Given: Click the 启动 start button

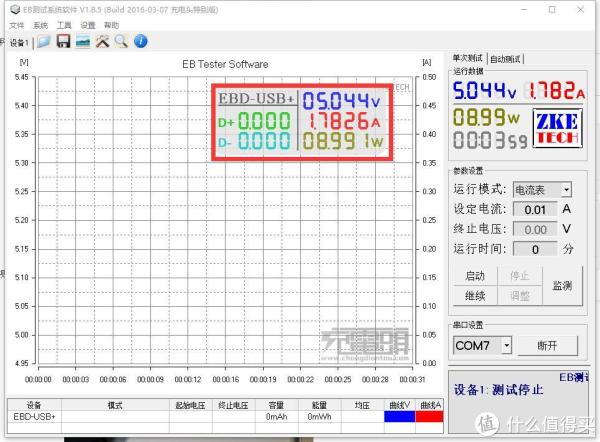Looking at the screenshot, I should coord(475,276).
